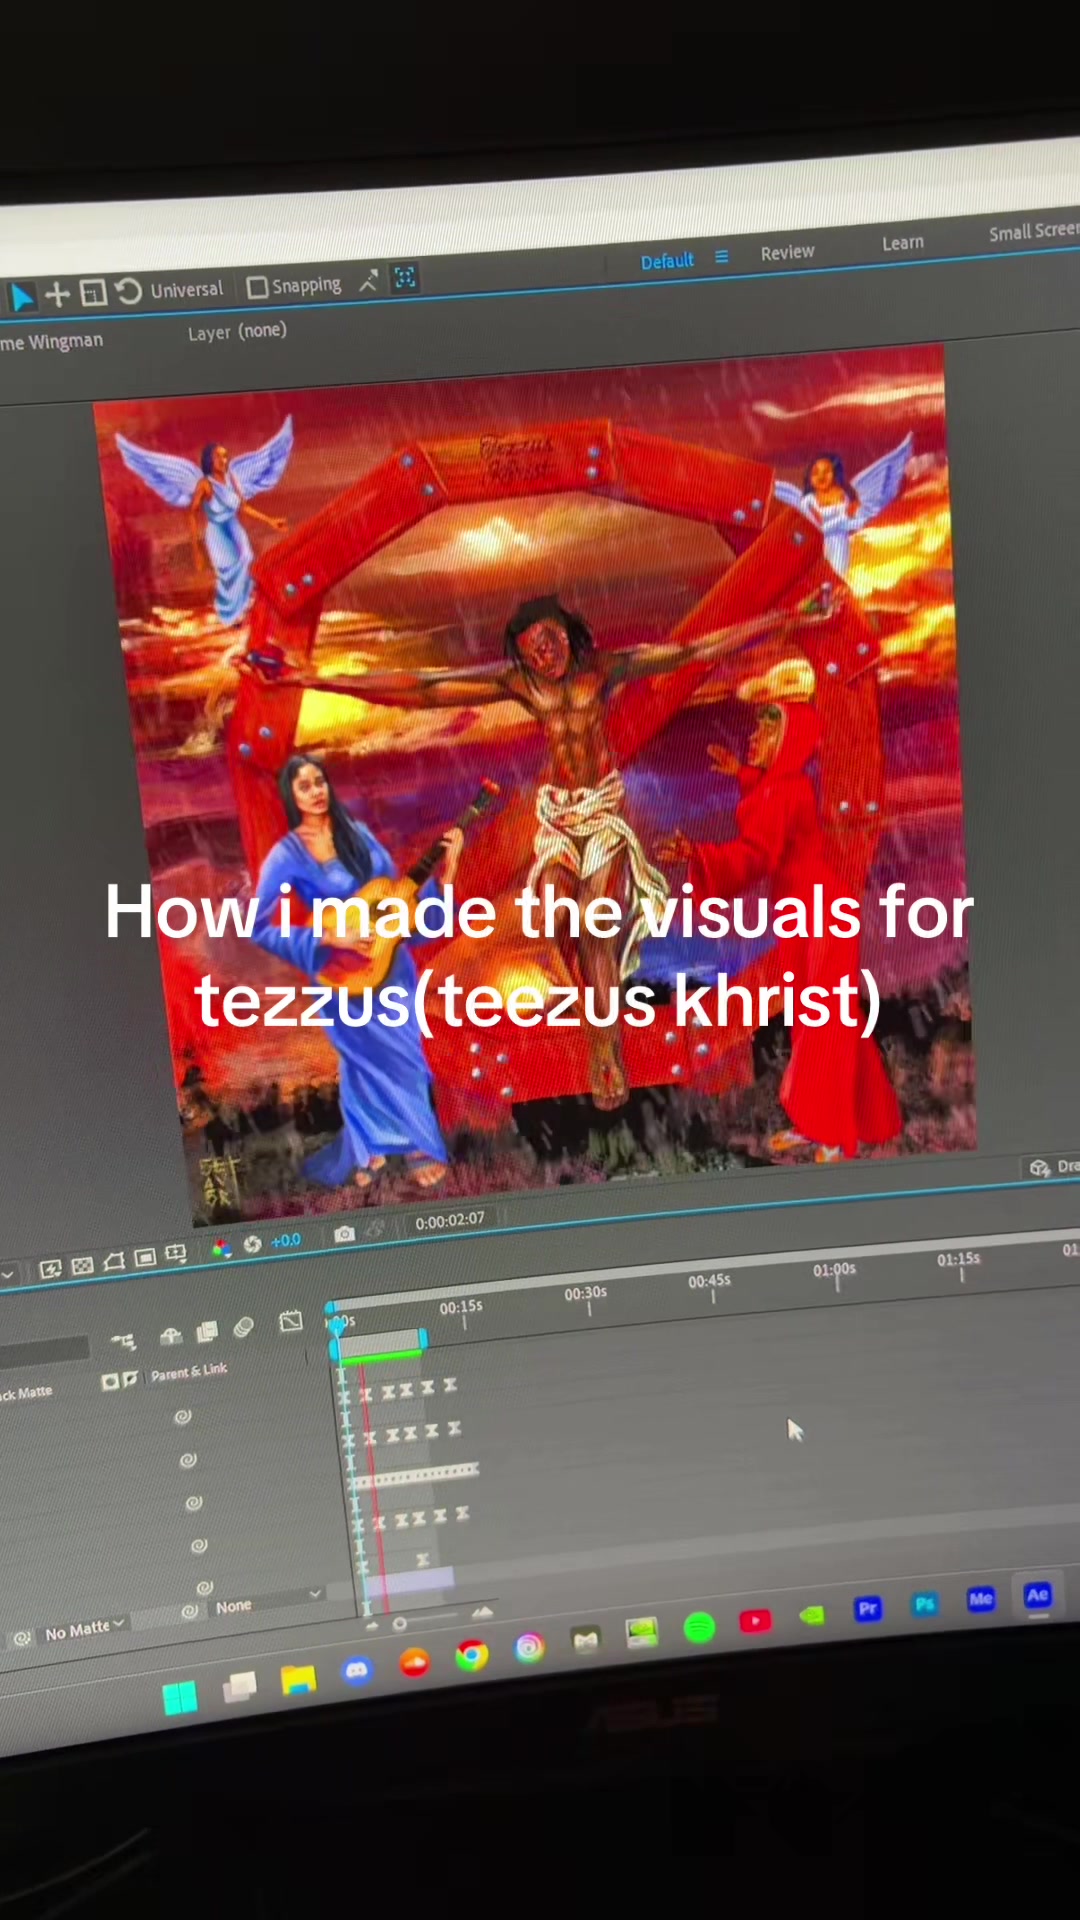This screenshot has height=1920, width=1080.
Task: Toggle snap features bounding box icon
Action: (x=405, y=278)
